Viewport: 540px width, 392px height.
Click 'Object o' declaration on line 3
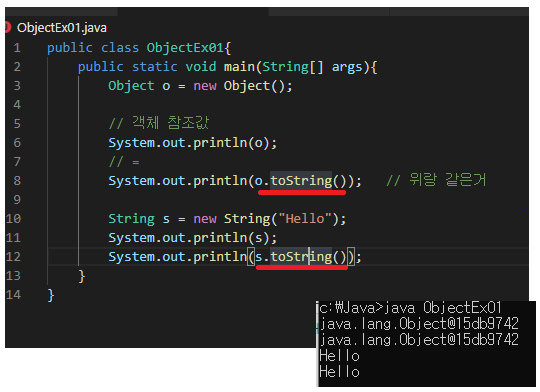pyautogui.click(x=139, y=86)
